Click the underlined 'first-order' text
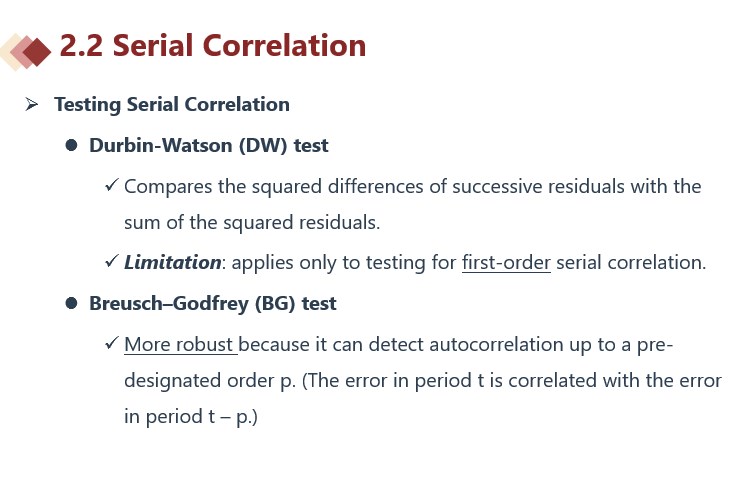This screenshot has width=756, height=501. click(506, 263)
